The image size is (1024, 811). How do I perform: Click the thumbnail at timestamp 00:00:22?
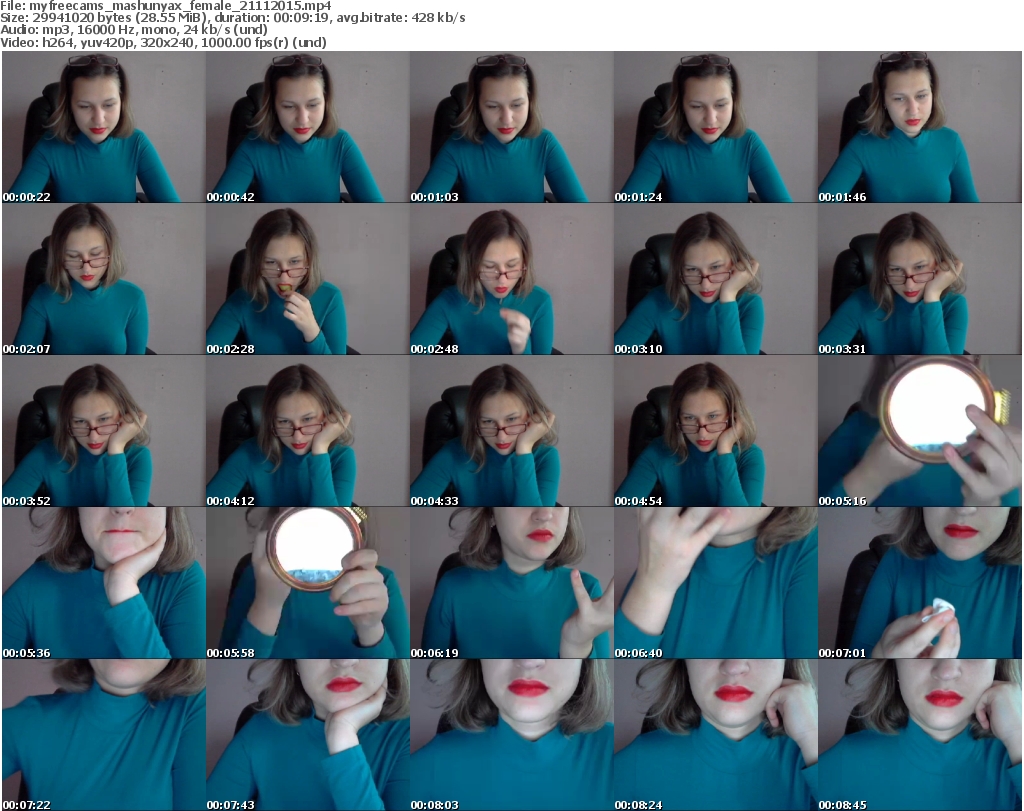[103, 127]
